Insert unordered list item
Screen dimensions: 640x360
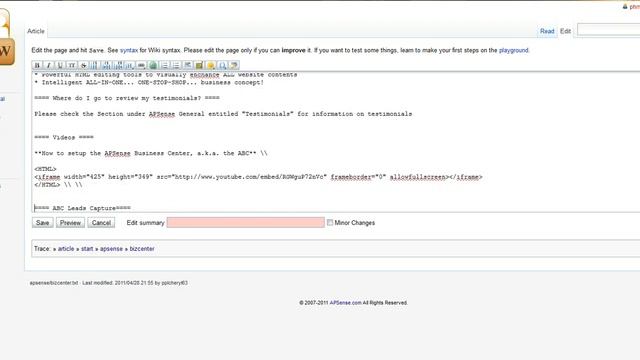click(x=176, y=65)
